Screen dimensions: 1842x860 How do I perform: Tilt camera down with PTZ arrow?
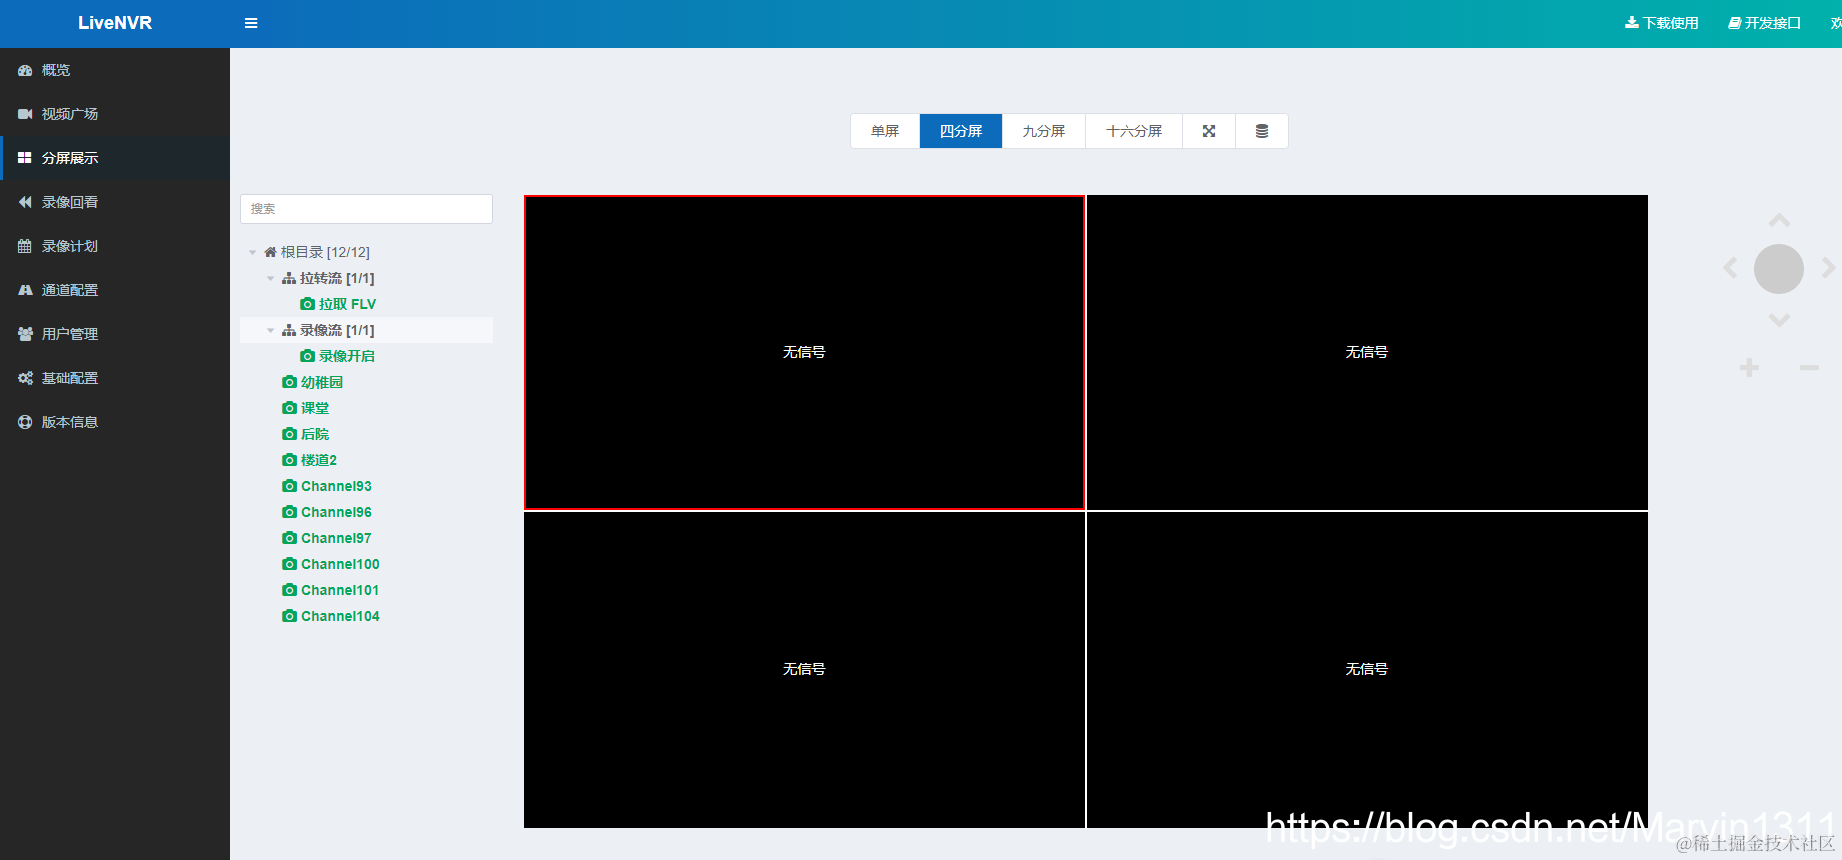[x=1779, y=320]
